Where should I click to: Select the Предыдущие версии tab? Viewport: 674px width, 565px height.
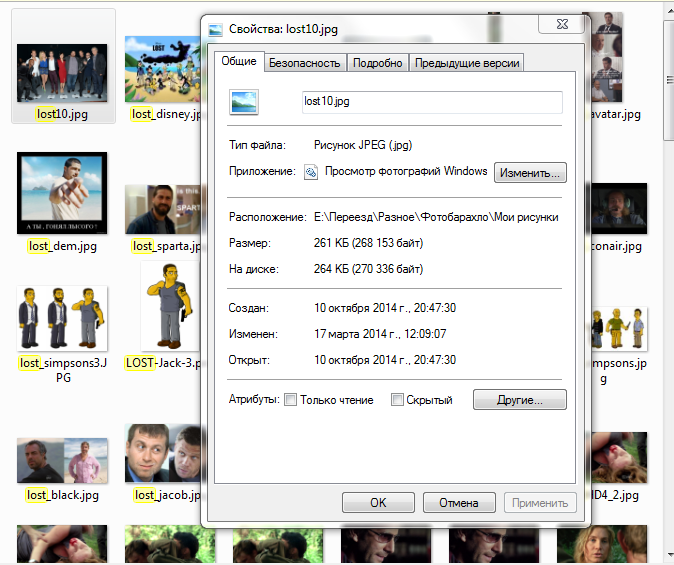467,63
